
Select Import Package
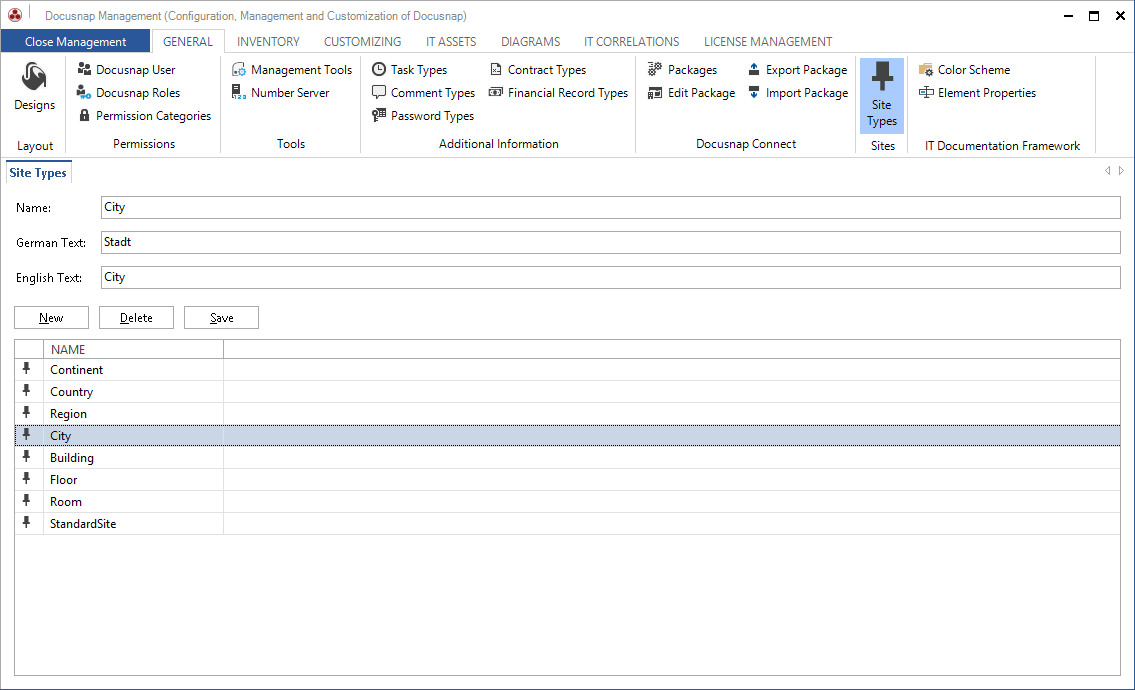click(798, 93)
